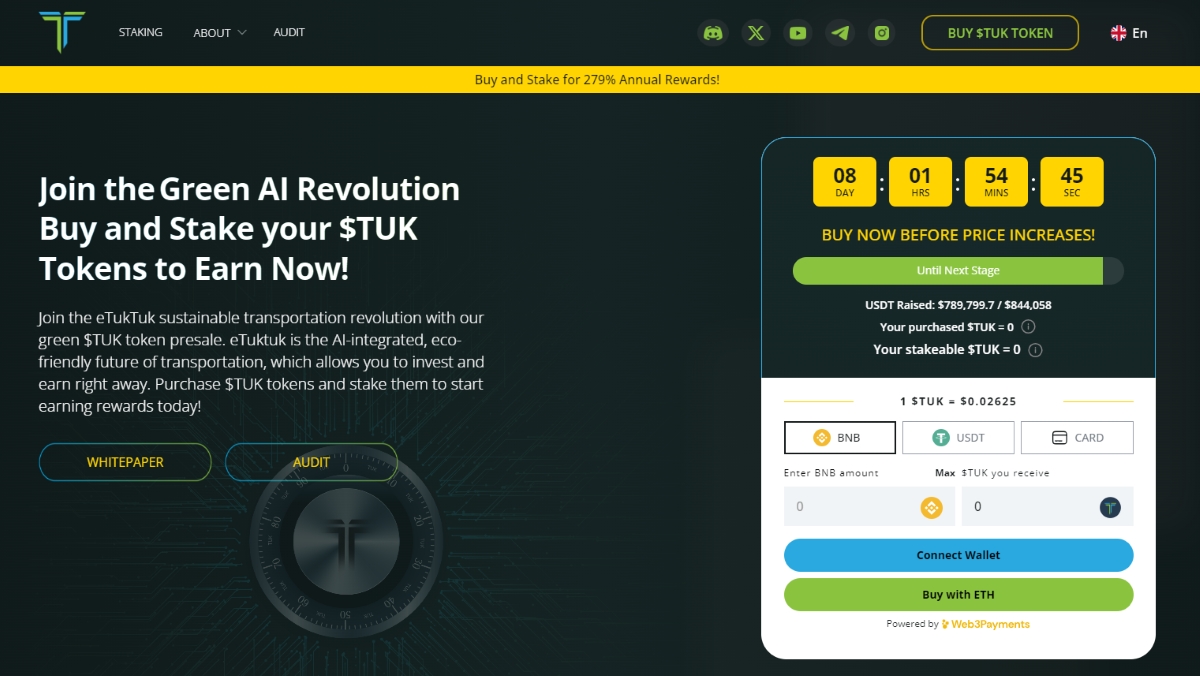Click the eTukTuk logo in header
The width and height of the screenshot is (1200, 676).
coord(62,32)
